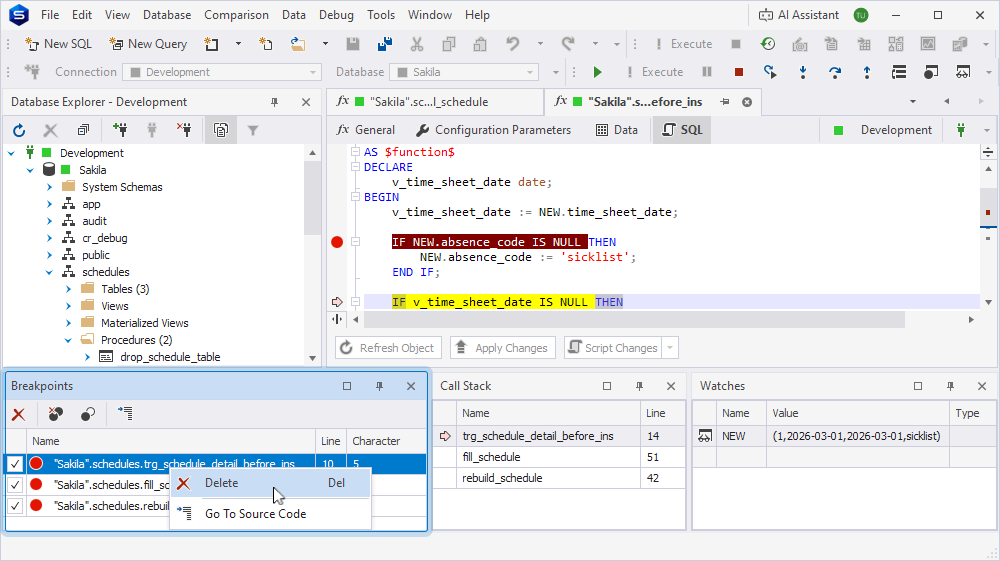1000x561 pixels.
Task: Click the red Stop debugging icon
Action: pyautogui.click(x=739, y=72)
